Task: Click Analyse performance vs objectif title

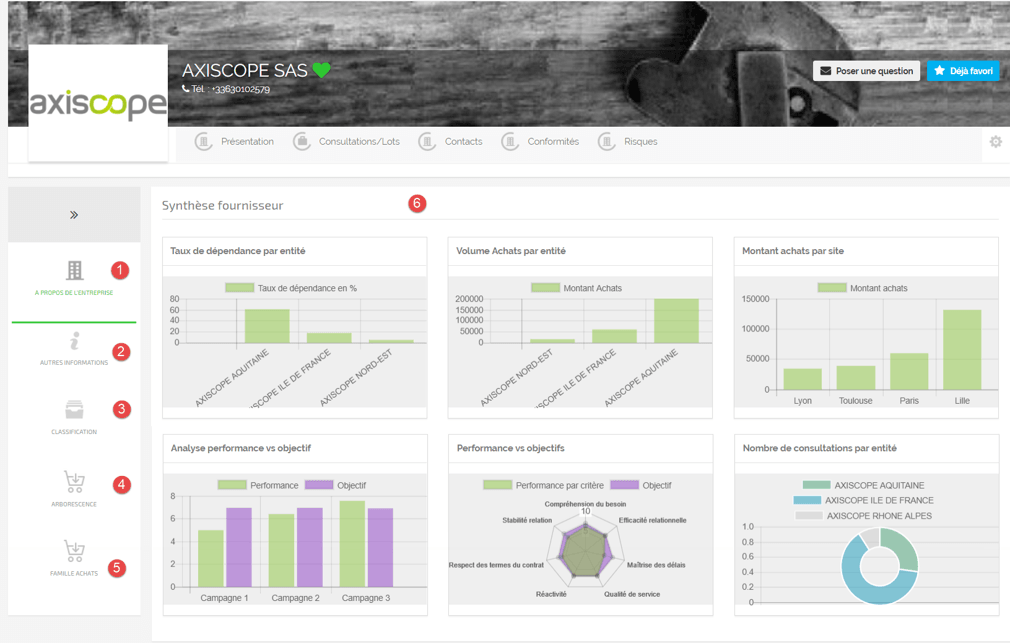Action: pos(241,448)
